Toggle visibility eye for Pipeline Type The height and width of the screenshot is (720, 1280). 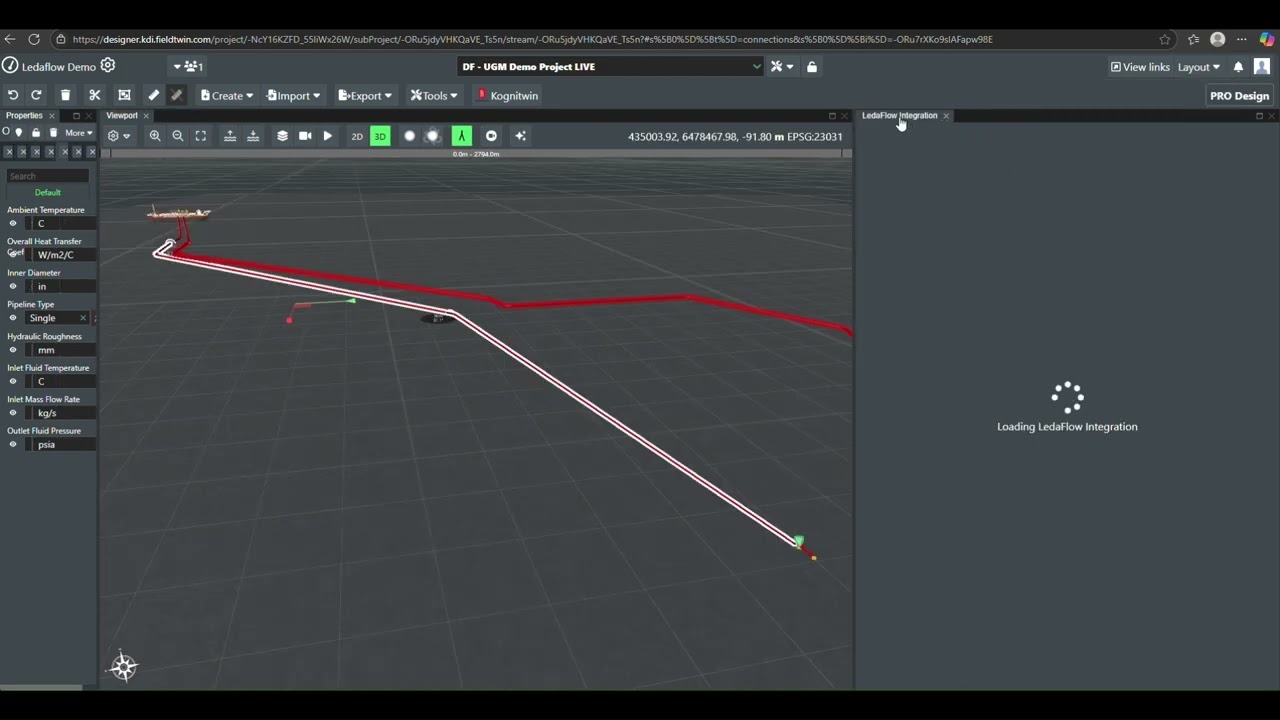pyautogui.click(x=13, y=318)
